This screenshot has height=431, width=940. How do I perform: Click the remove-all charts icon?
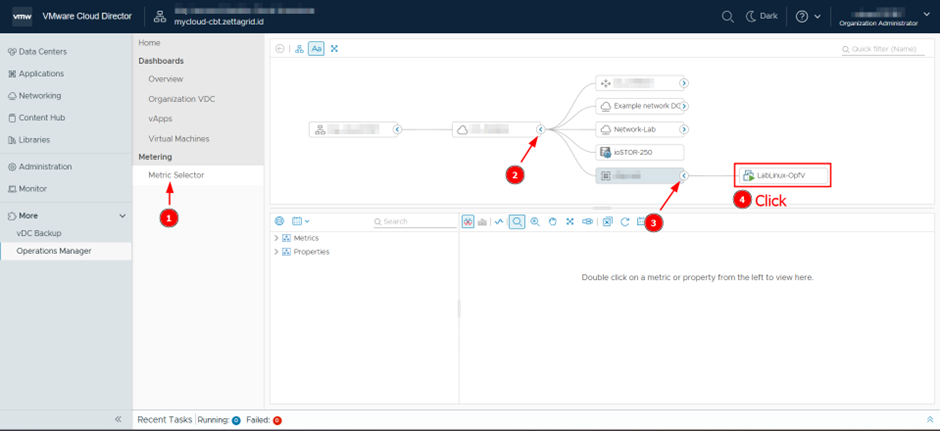607,221
